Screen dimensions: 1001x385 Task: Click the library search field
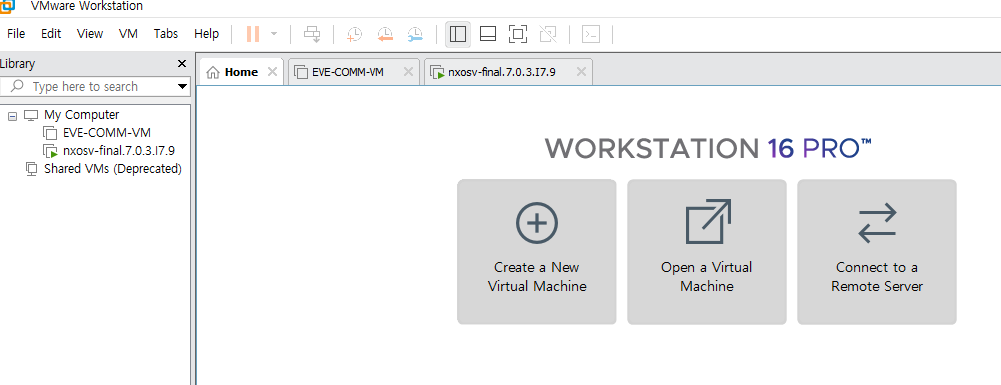click(x=95, y=86)
